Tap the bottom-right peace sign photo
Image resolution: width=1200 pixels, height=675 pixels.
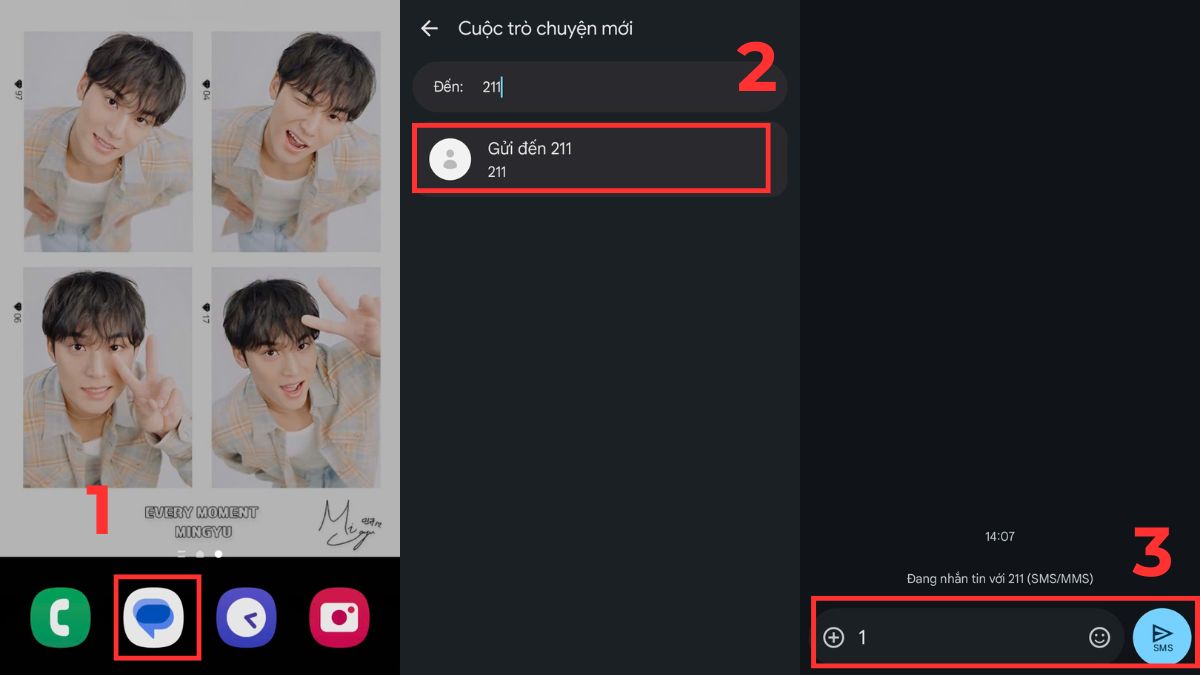tap(296, 376)
